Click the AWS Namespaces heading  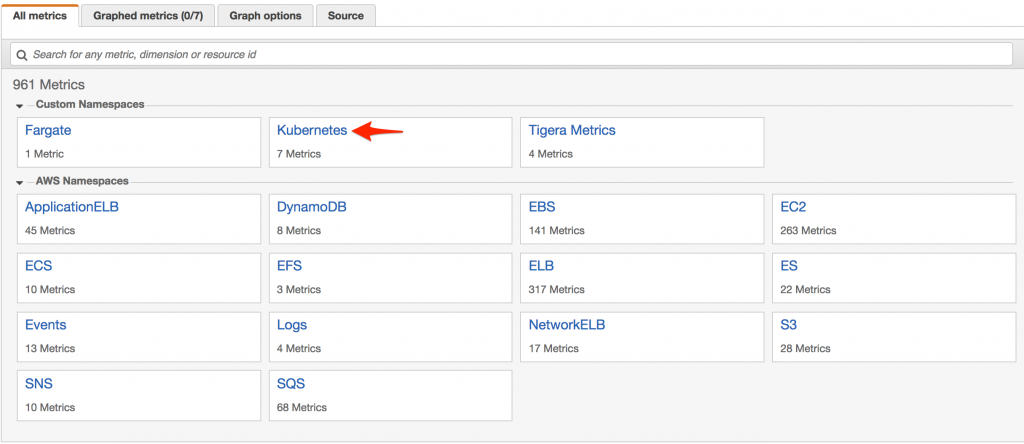coord(82,181)
